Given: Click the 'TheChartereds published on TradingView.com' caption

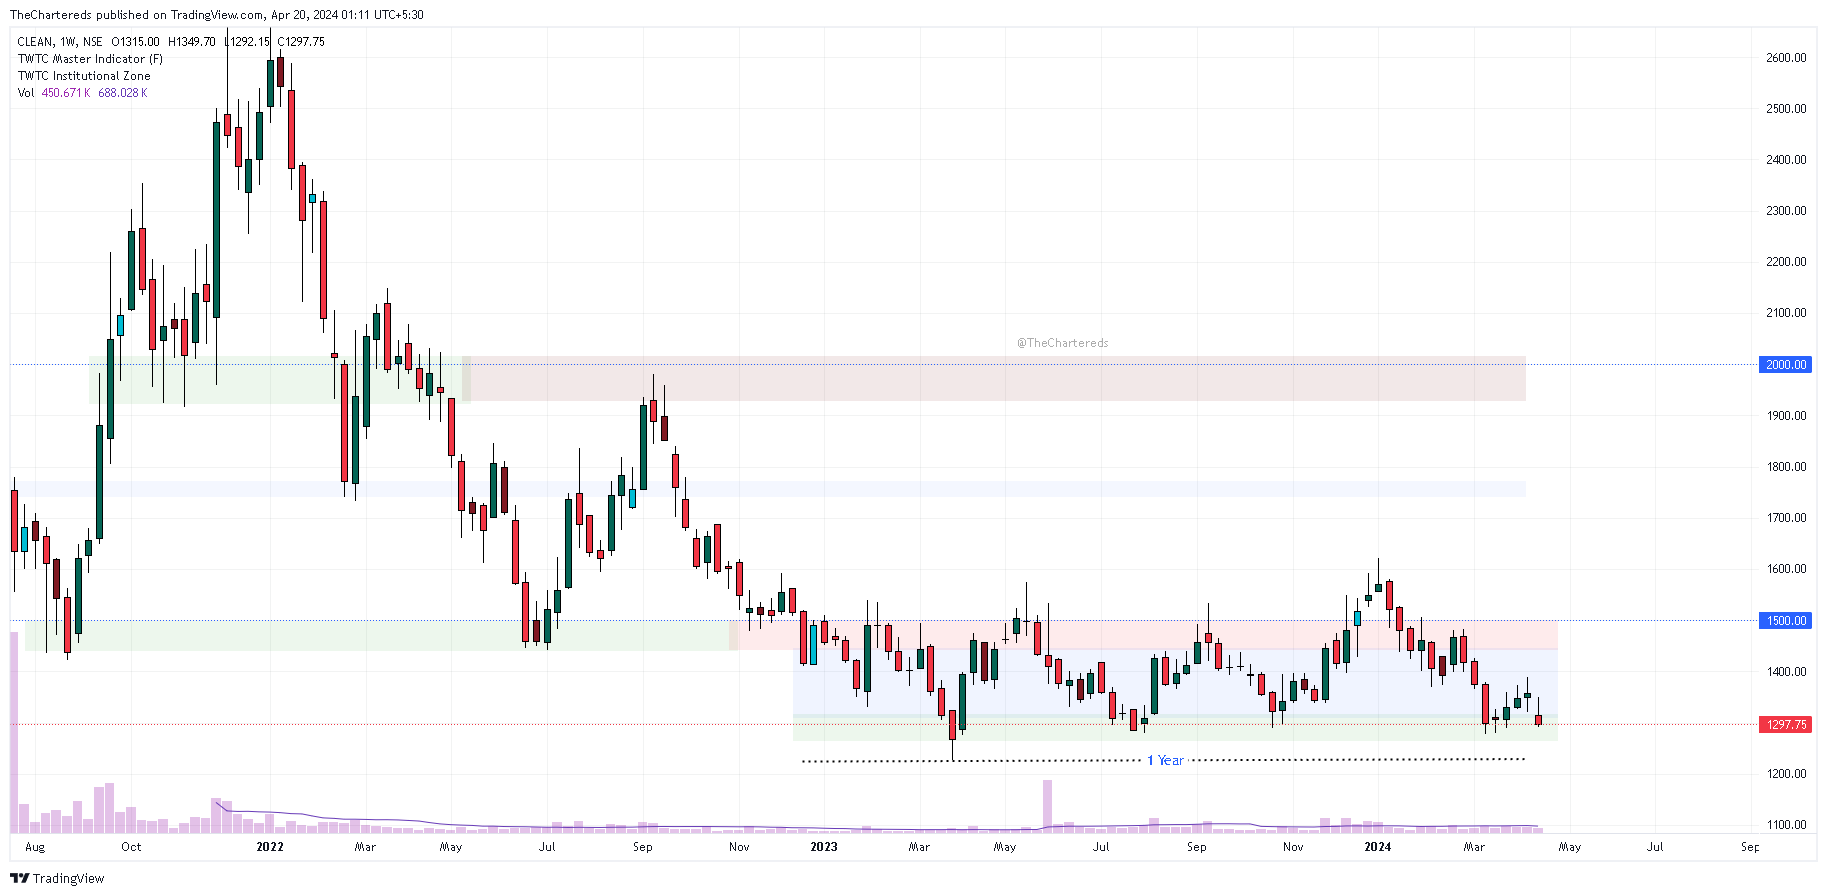Looking at the screenshot, I should [x=138, y=15].
